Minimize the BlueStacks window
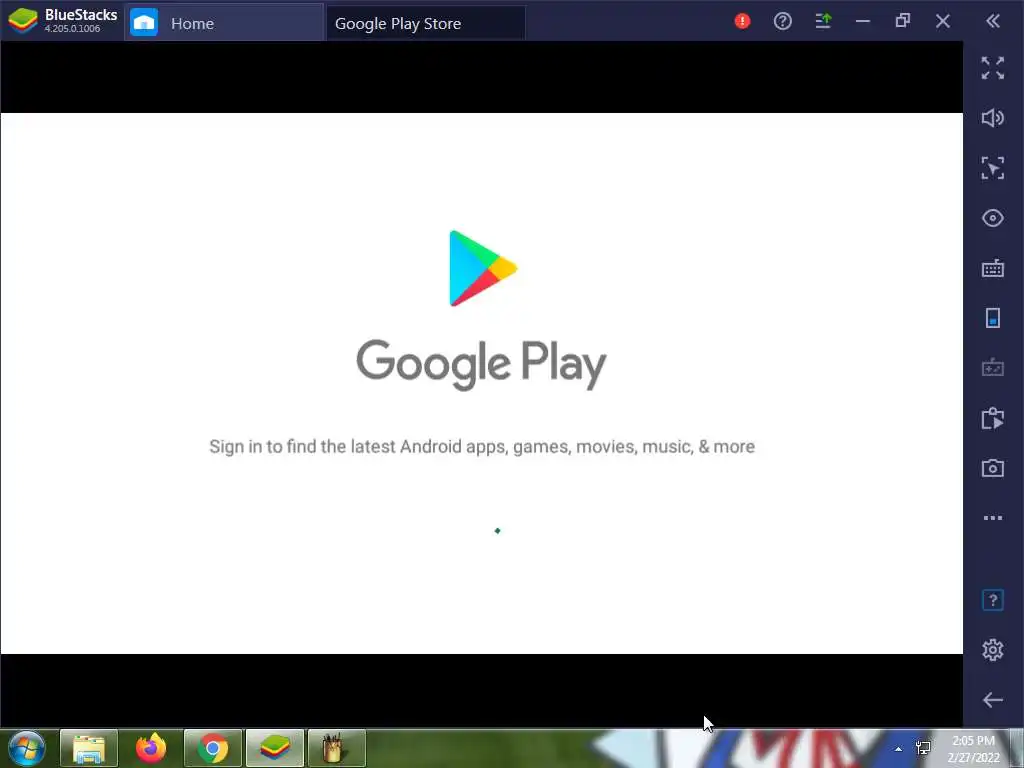 coord(863,21)
